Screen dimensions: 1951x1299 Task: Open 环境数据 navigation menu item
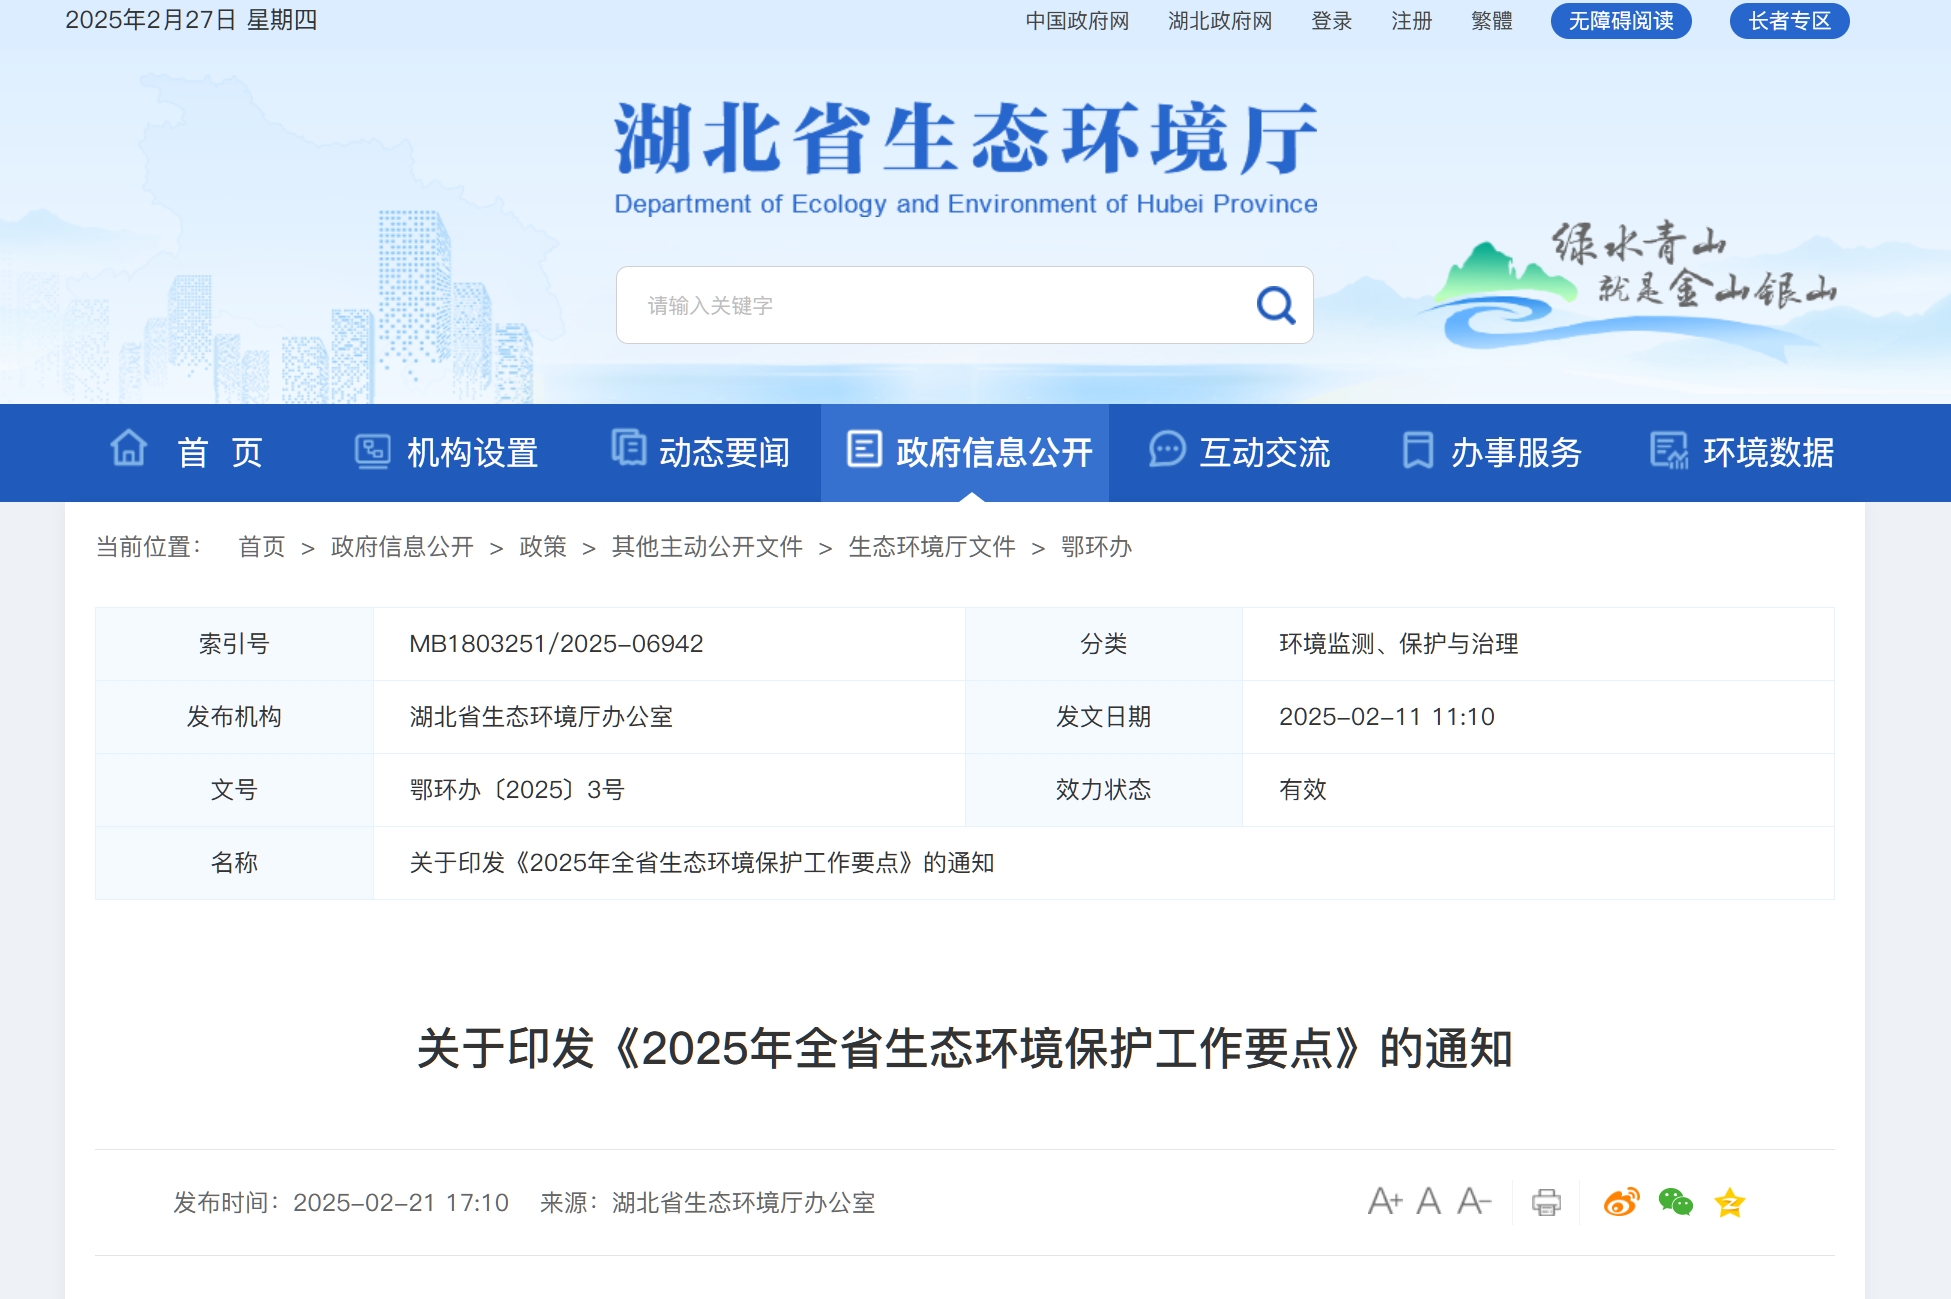(1768, 453)
